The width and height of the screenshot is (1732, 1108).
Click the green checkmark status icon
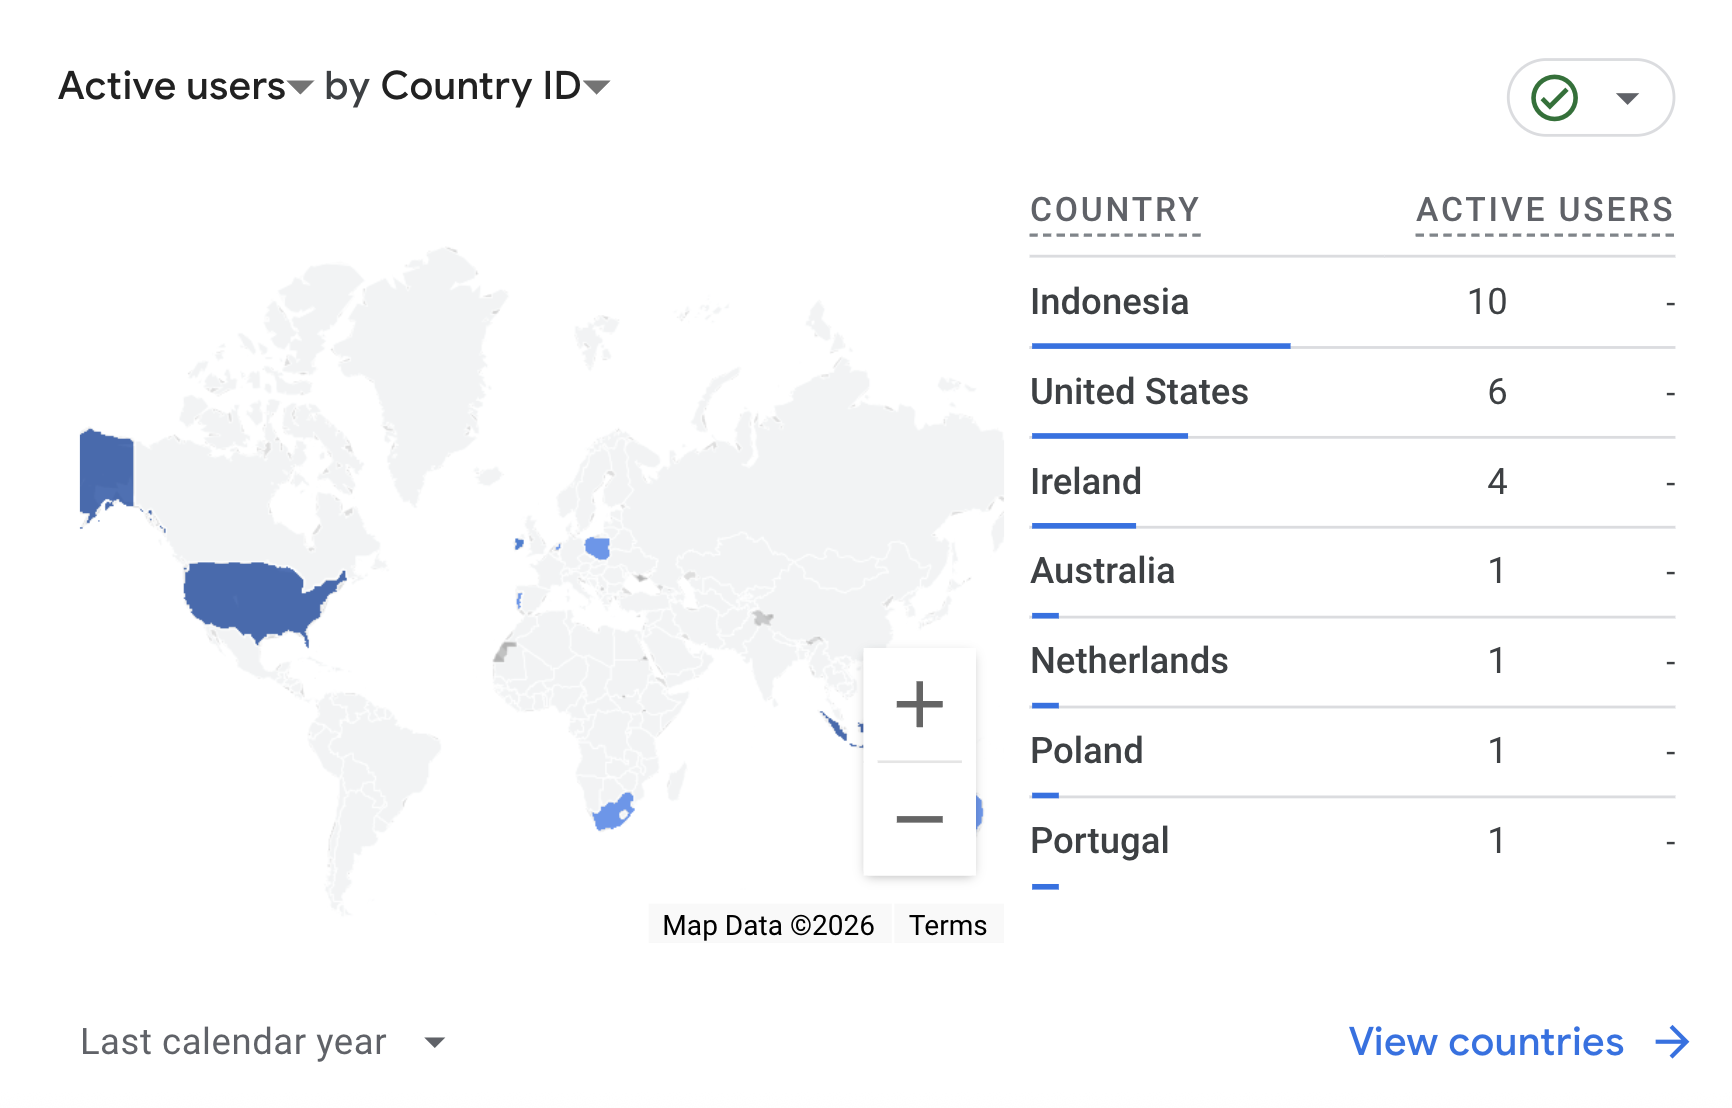(1553, 97)
